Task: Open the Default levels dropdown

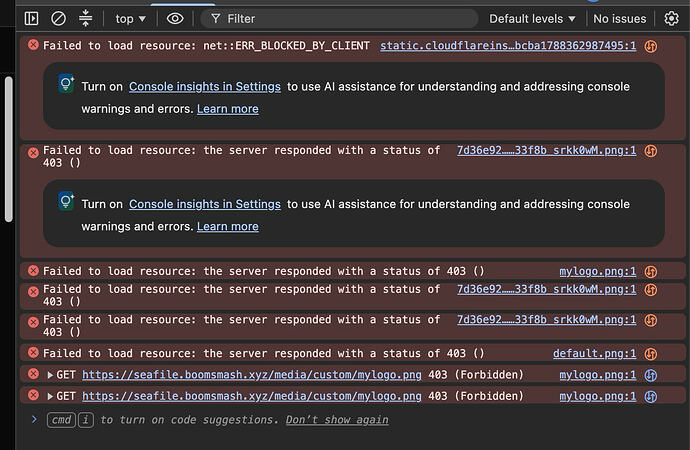Action: tap(532, 19)
